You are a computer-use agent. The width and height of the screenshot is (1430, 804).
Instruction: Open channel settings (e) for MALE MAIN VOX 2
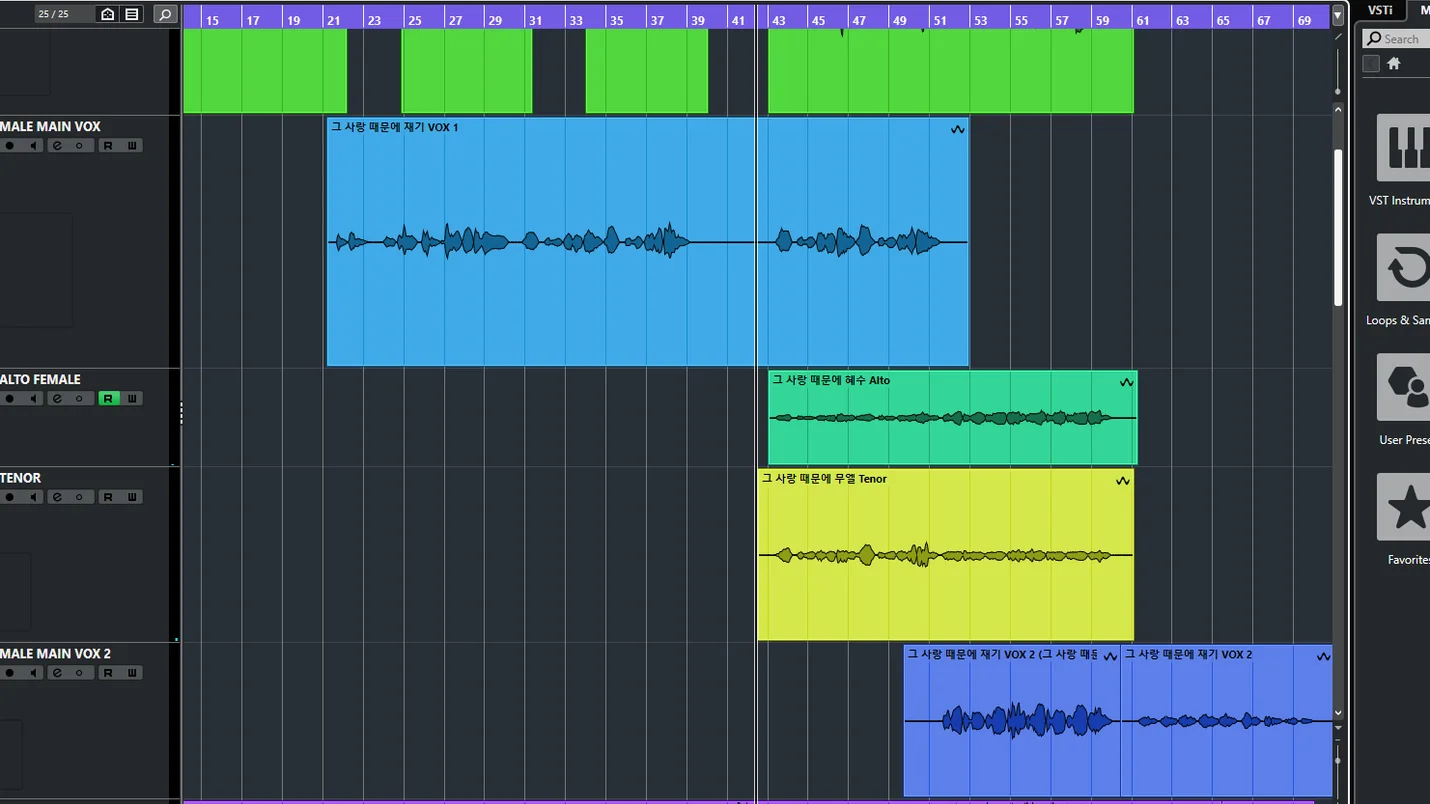(58, 673)
